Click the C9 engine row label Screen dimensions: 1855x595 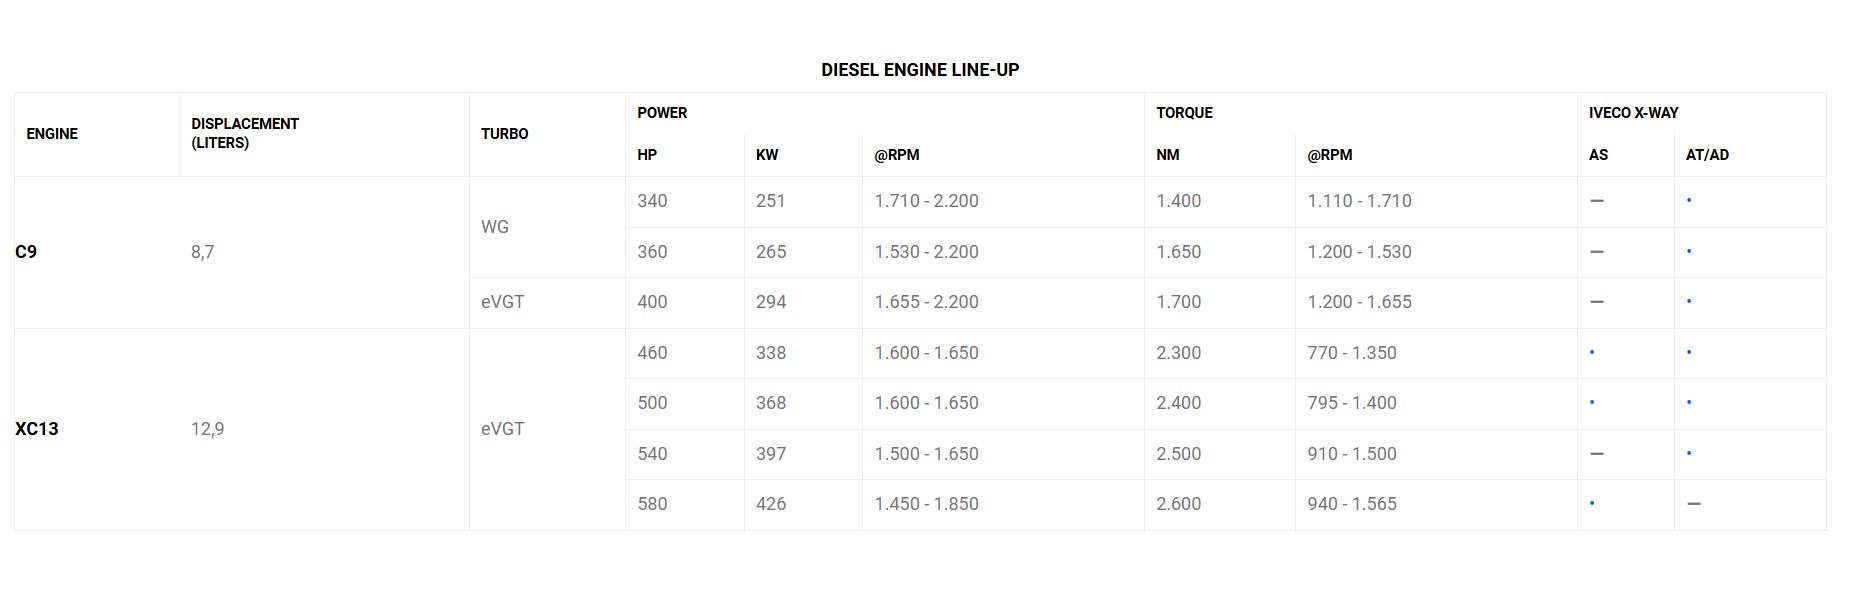26,252
